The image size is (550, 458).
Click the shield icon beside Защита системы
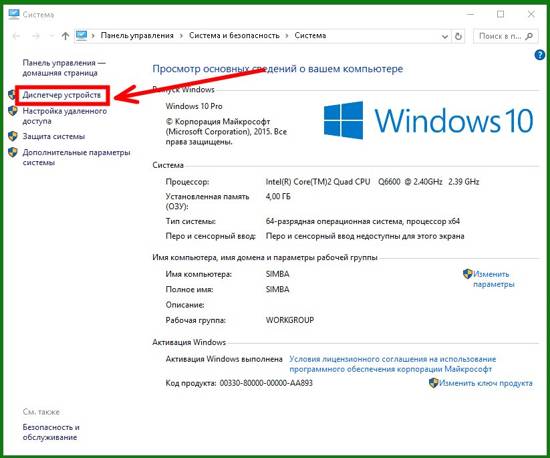[13, 136]
